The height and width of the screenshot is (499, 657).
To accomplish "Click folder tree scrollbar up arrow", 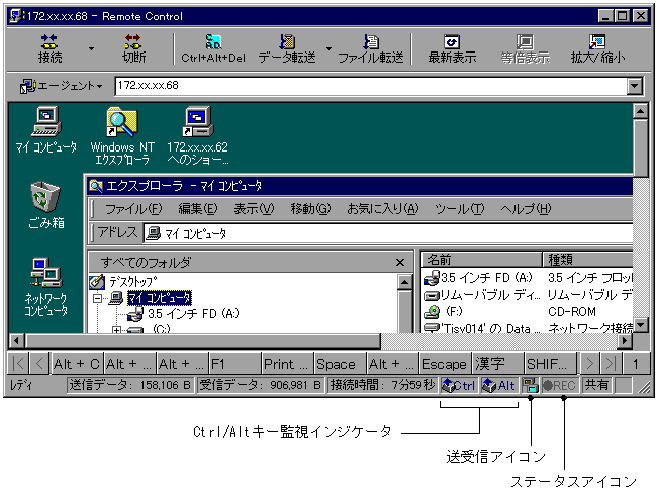I will click(x=404, y=282).
